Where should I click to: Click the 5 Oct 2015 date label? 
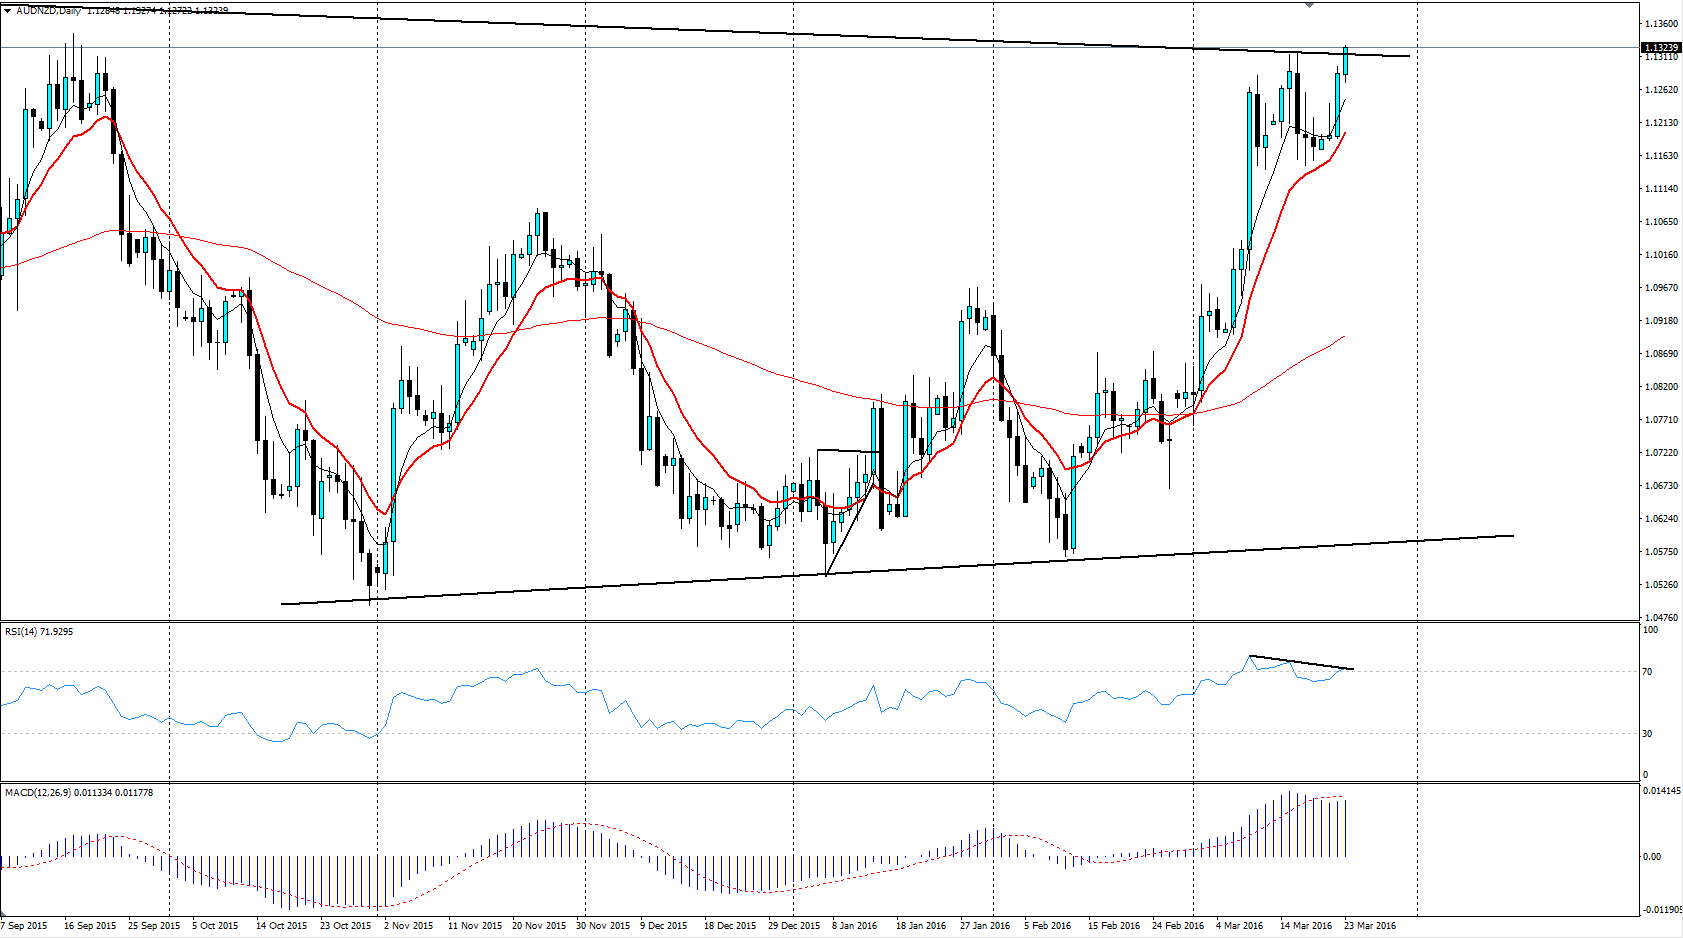coord(215,926)
